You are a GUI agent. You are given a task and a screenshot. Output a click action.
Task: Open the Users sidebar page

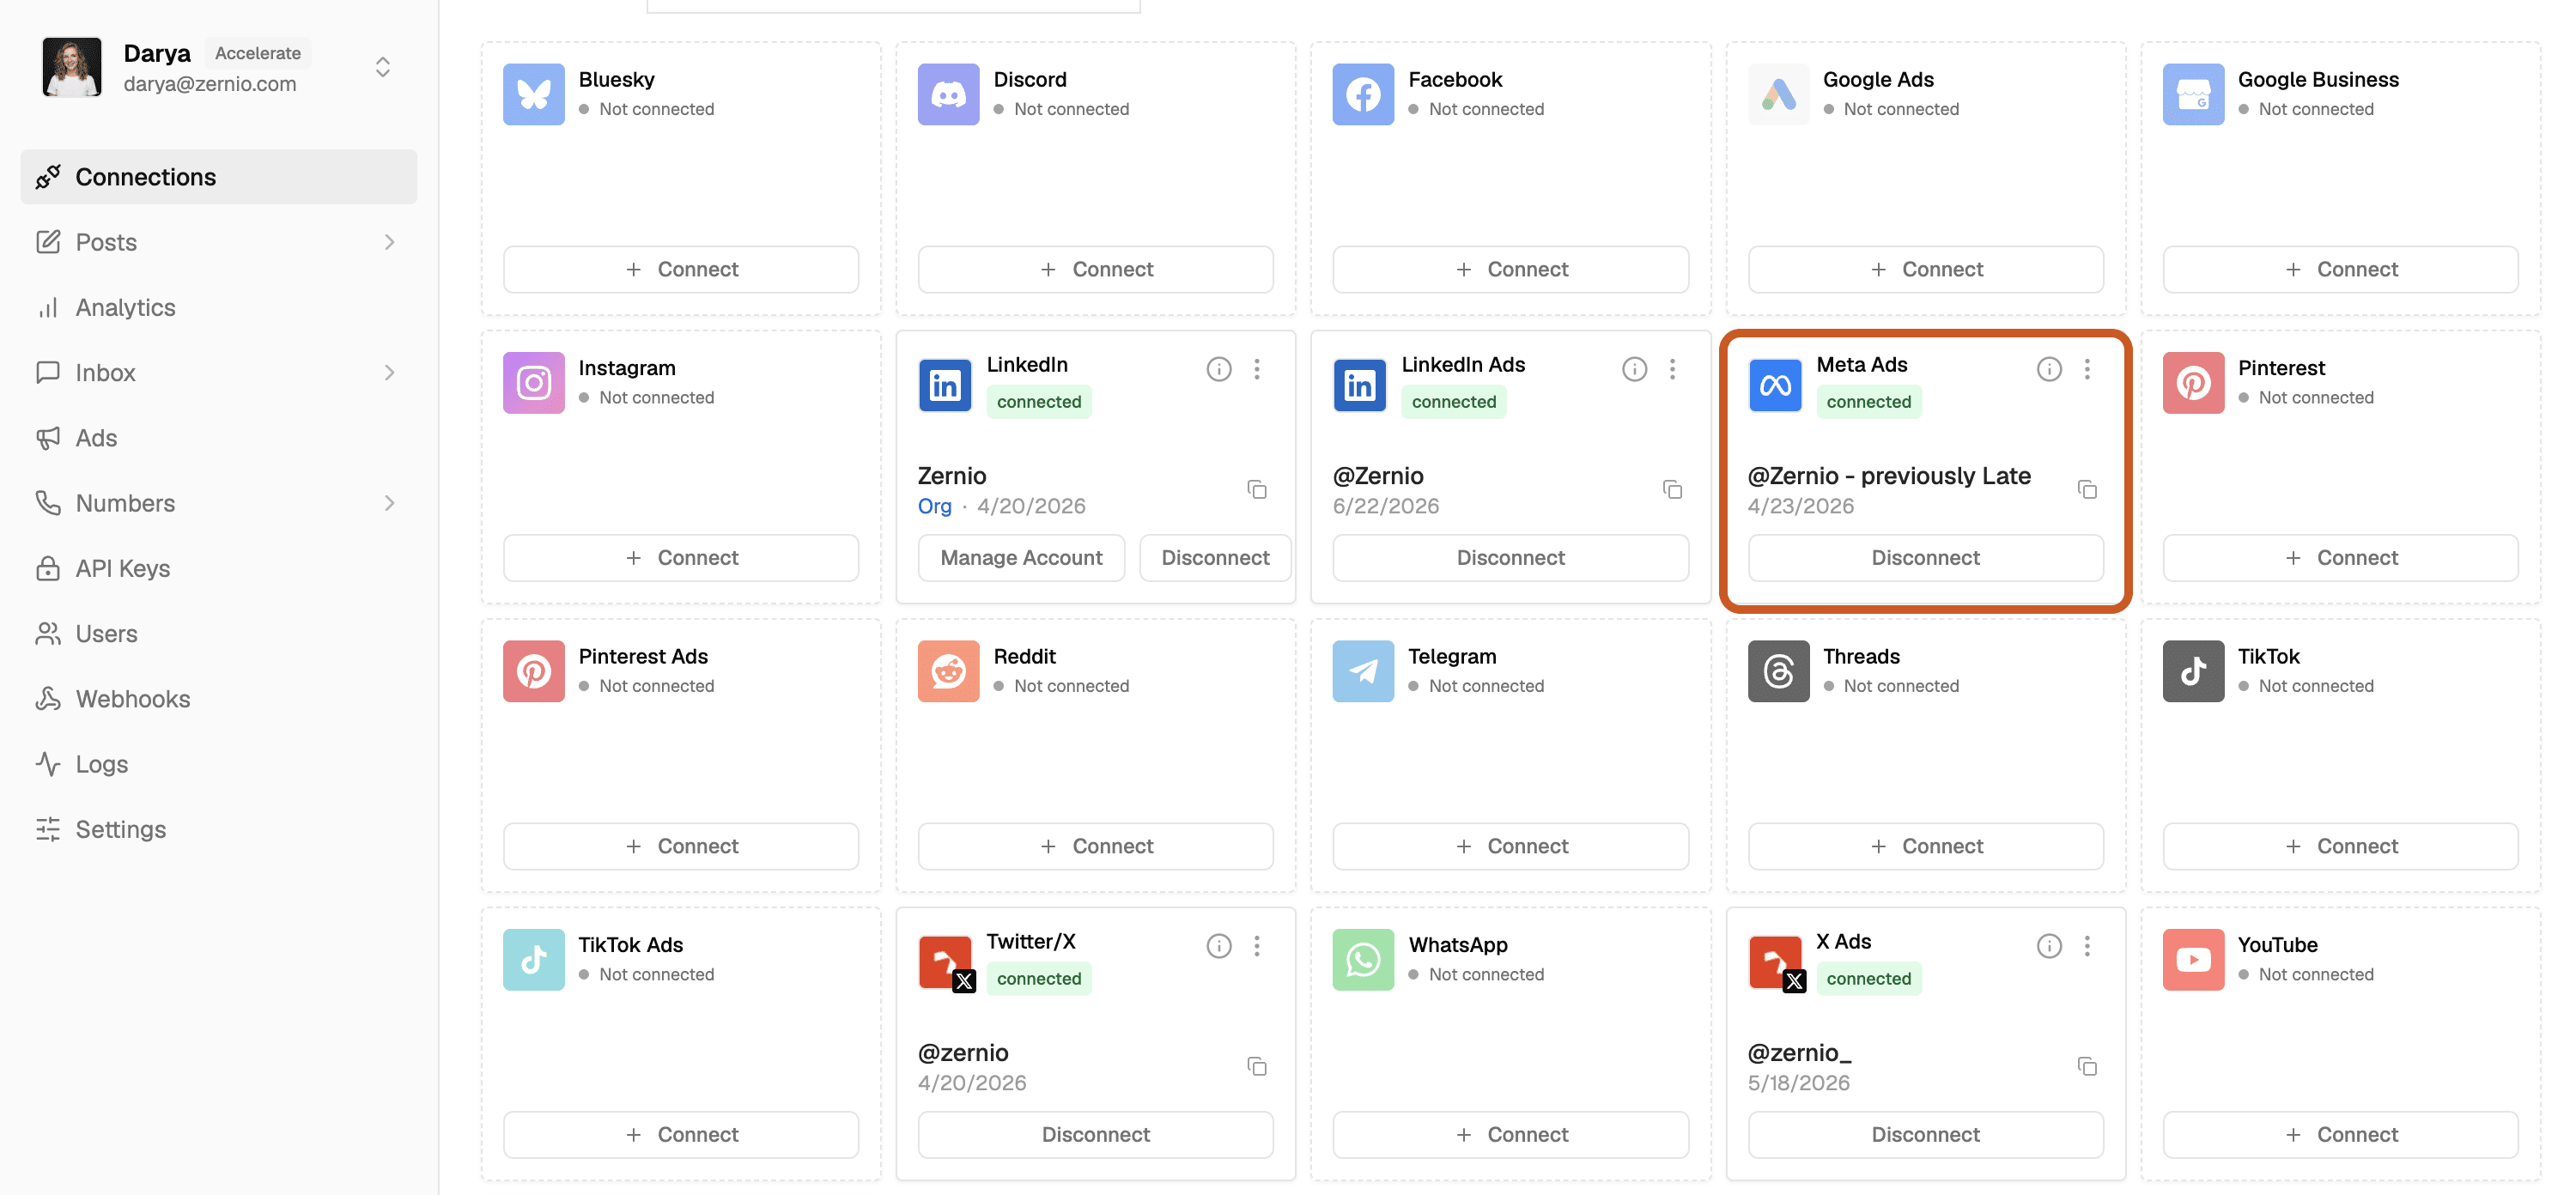(218, 633)
